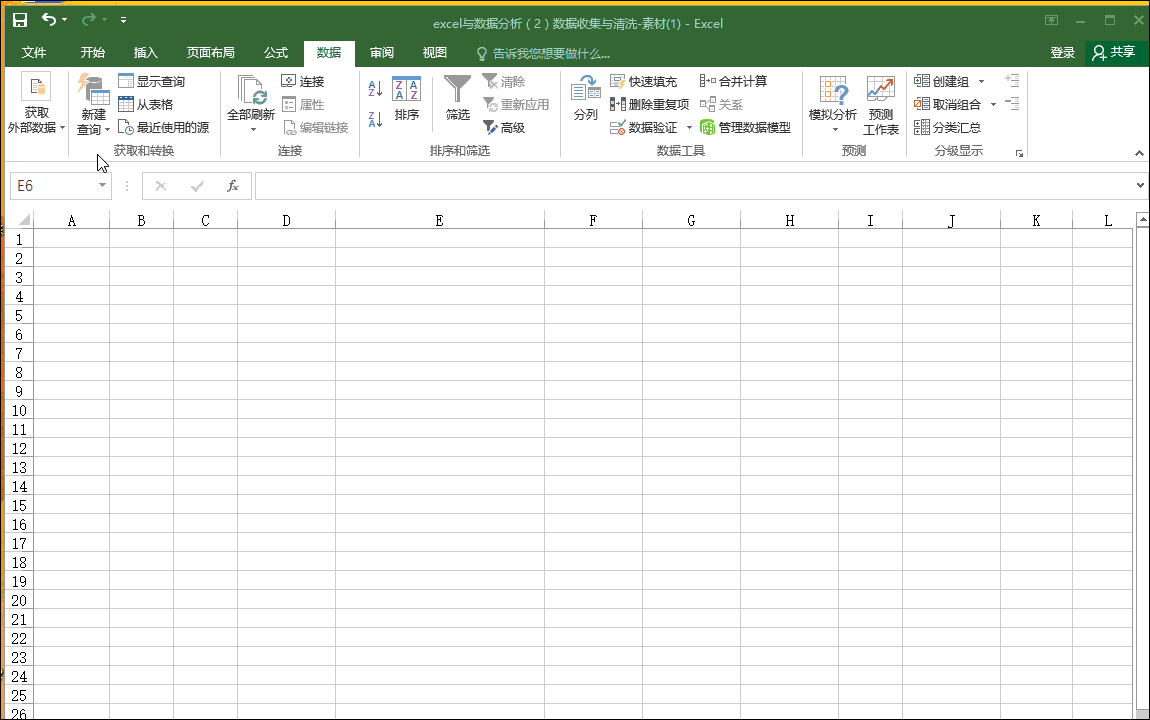Click the Share (共享) button
The image size is (1150, 720).
click(x=1114, y=53)
